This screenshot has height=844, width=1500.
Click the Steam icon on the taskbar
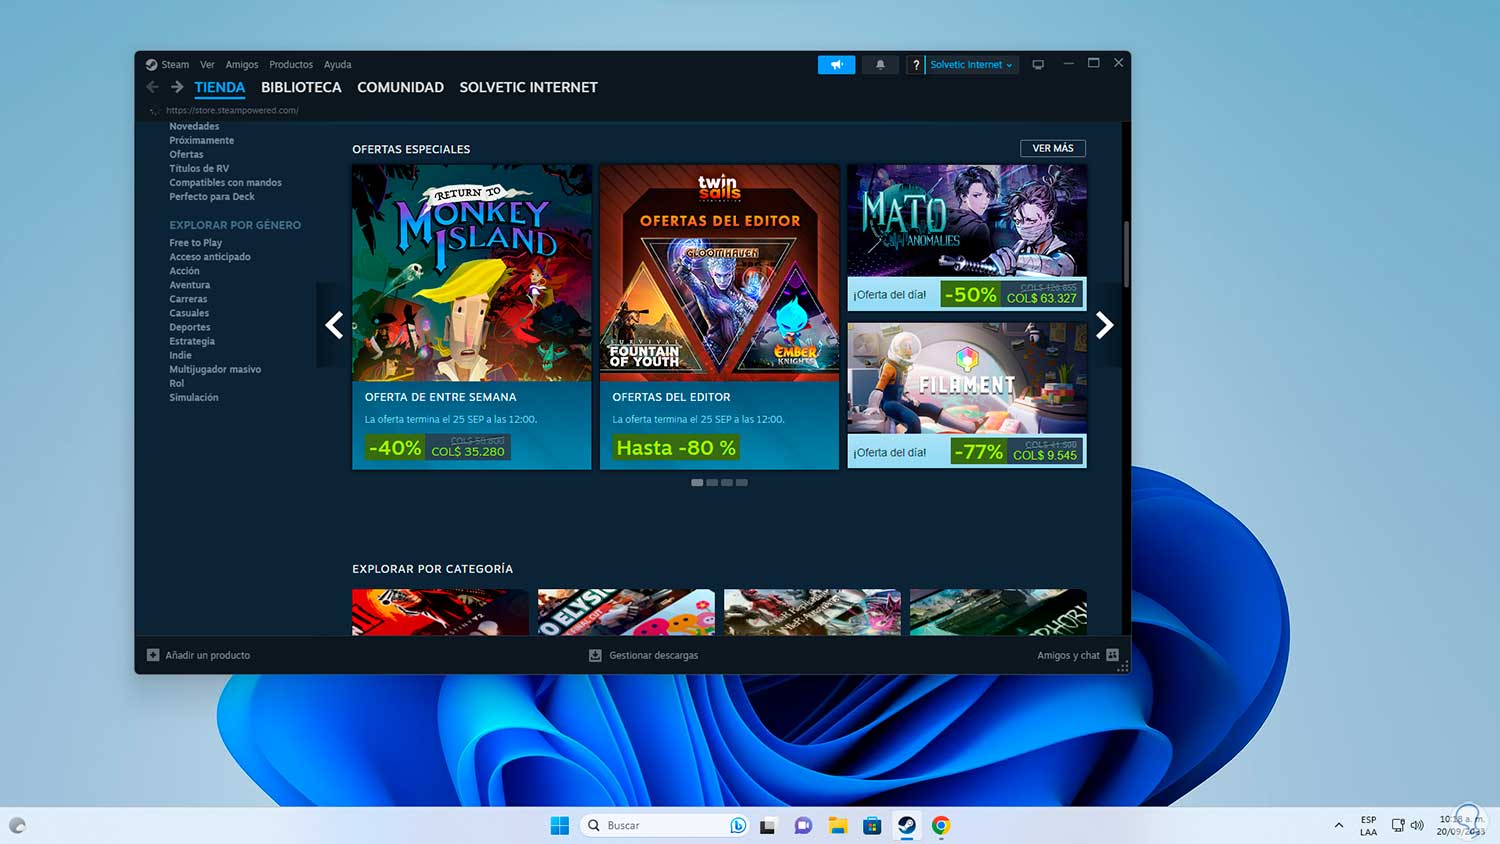pos(907,825)
